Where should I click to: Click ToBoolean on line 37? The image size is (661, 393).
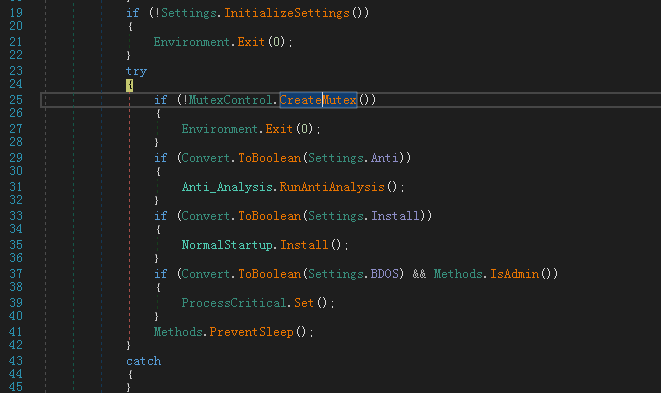tap(269, 275)
